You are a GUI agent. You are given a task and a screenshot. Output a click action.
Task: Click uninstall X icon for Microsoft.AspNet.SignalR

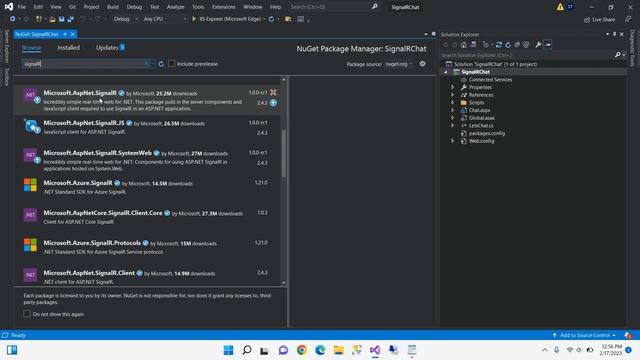coord(273,93)
